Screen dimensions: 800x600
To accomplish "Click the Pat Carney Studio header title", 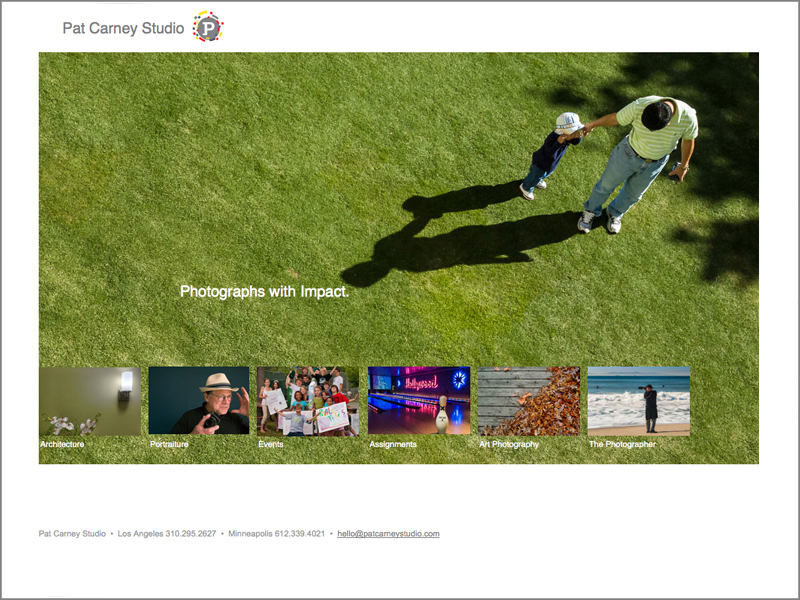I will pyautogui.click(x=123, y=28).
